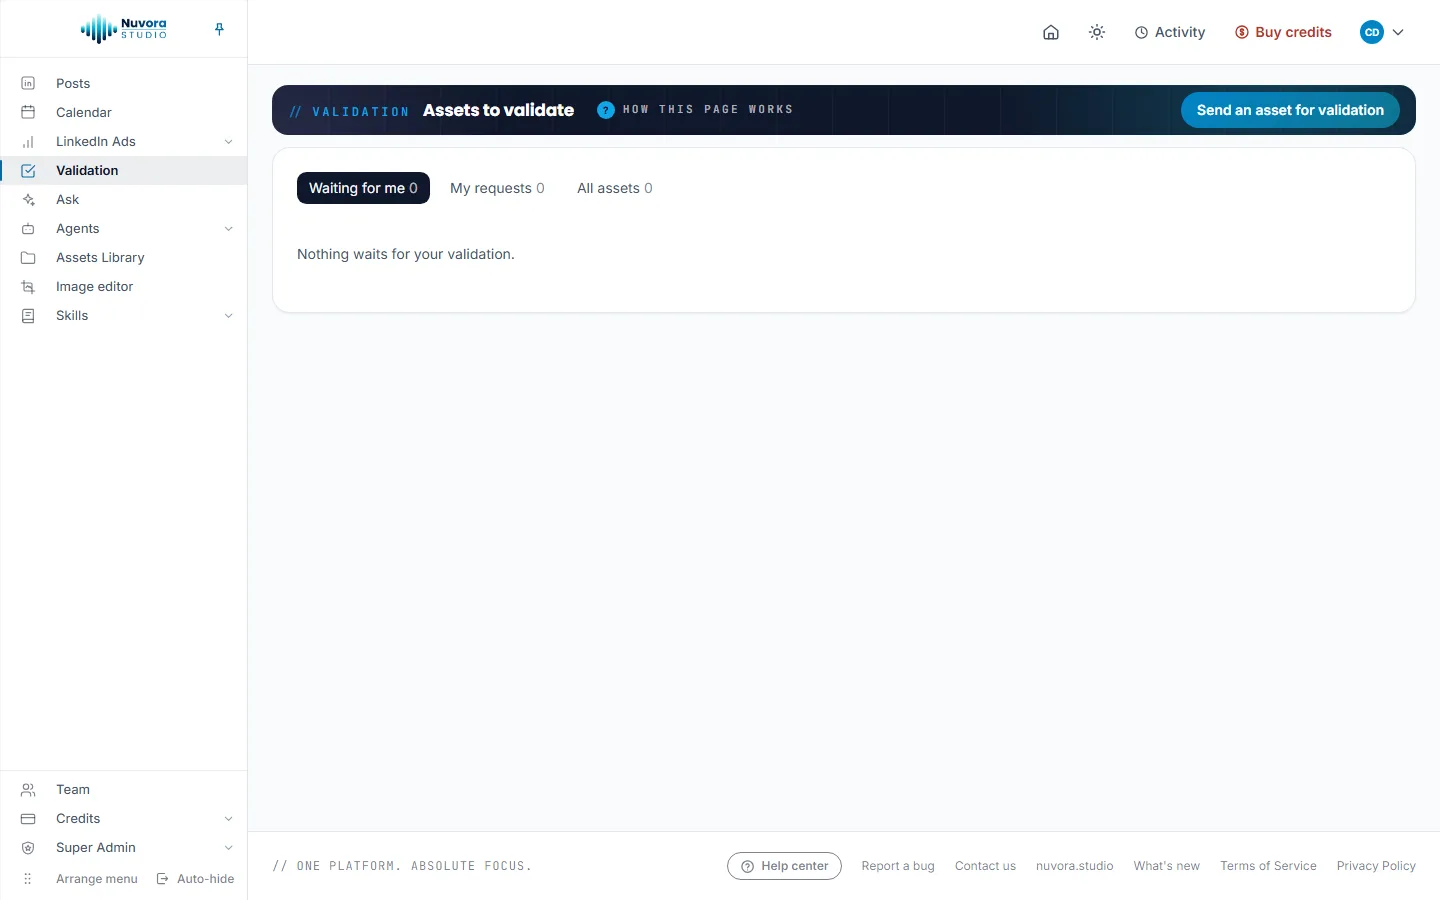Open the home icon in top bar
1440x900 pixels.
tap(1051, 32)
